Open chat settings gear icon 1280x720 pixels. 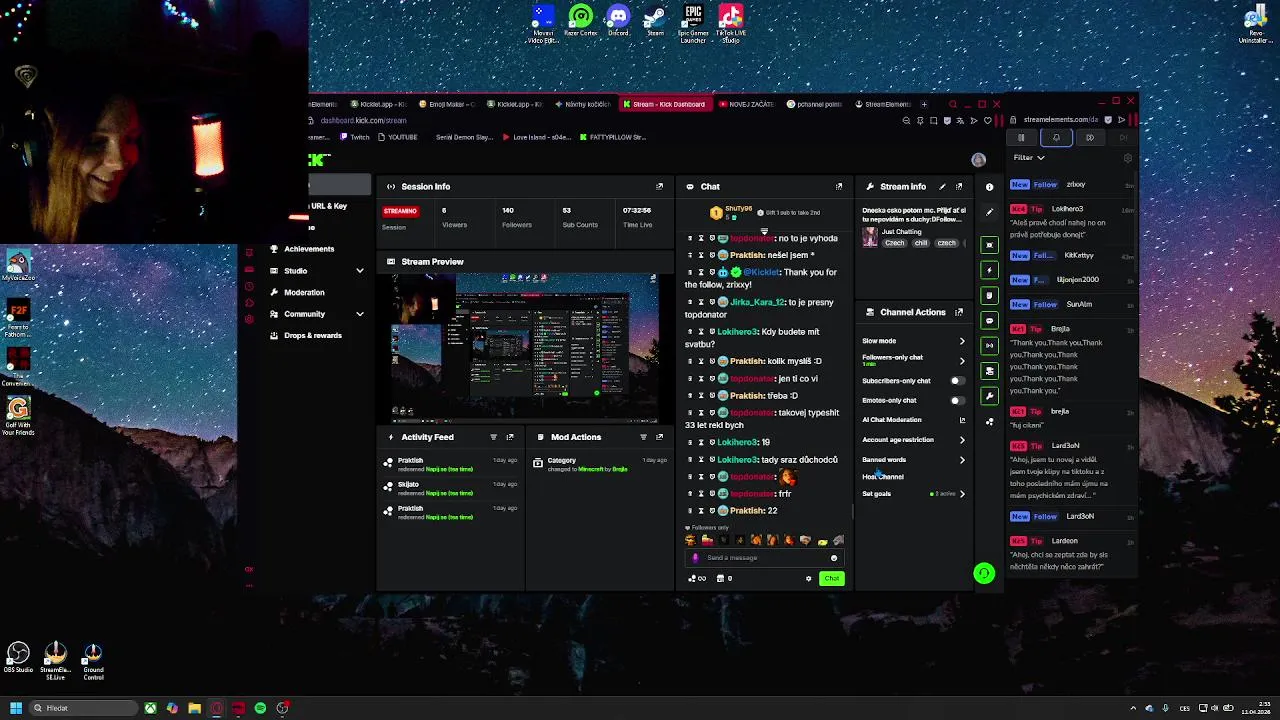pyautogui.click(x=809, y=578)
